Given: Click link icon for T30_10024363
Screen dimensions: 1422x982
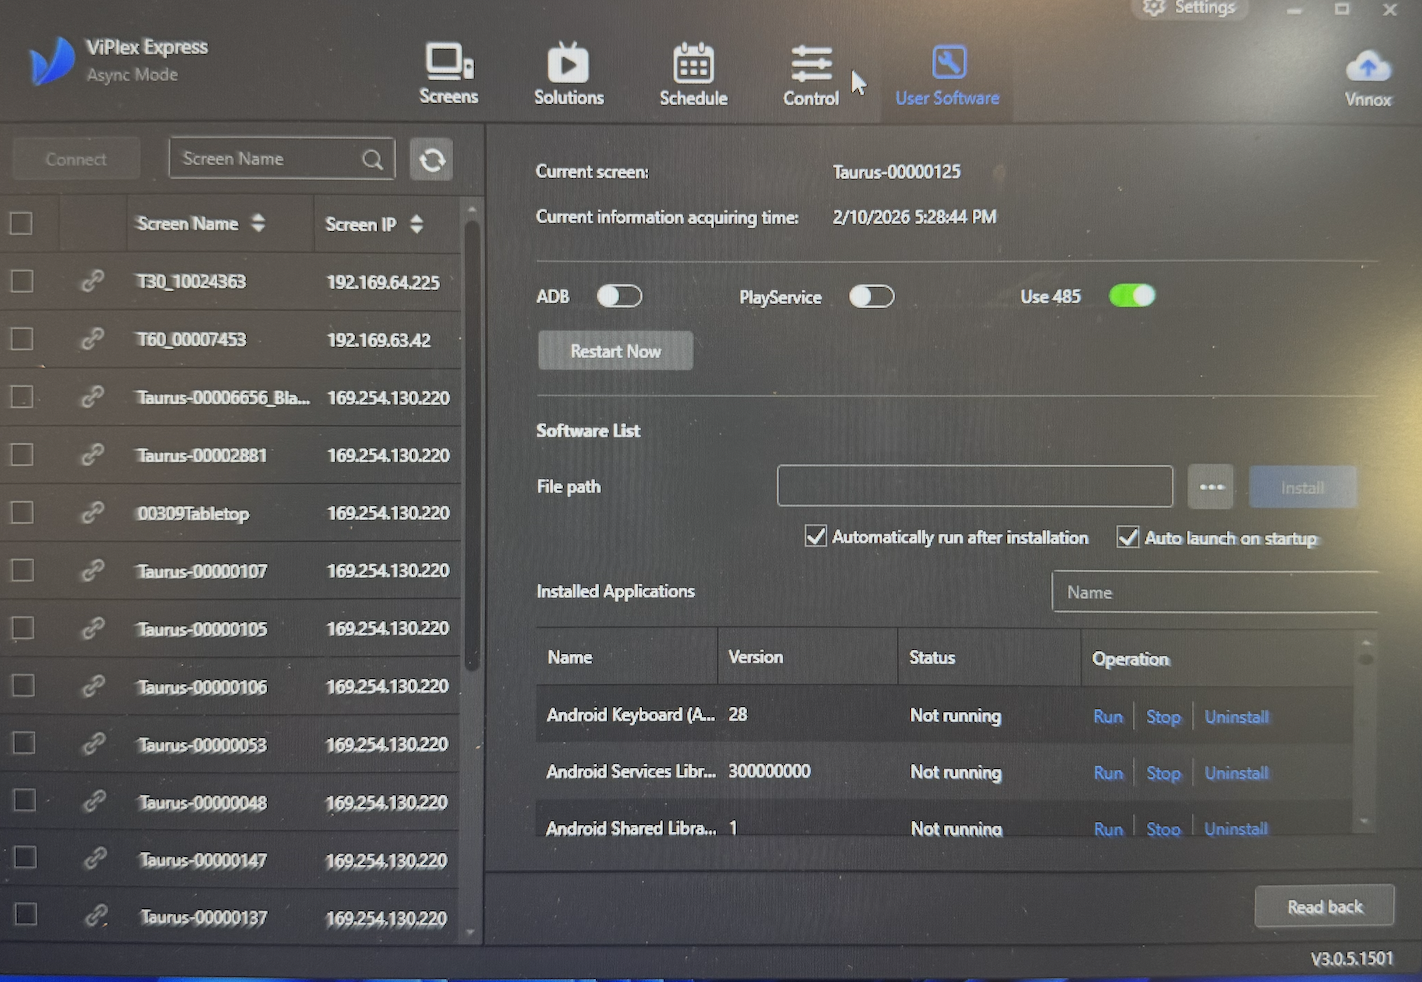Looking at the screenshot, I should 92,282.
